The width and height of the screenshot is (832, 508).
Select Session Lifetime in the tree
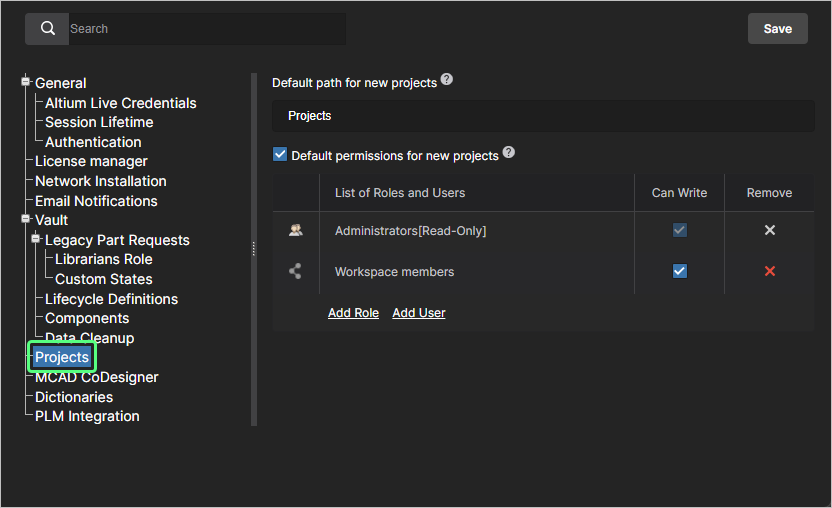99,123
